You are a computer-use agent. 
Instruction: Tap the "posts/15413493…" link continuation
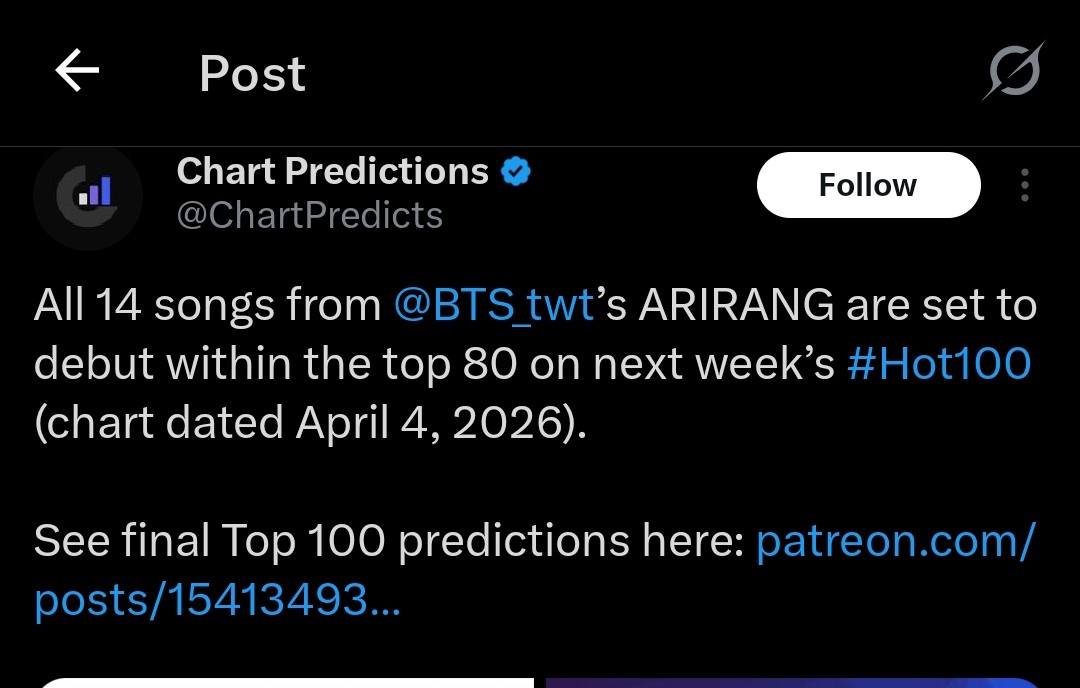pyautogui.click(x=217, y=599)
